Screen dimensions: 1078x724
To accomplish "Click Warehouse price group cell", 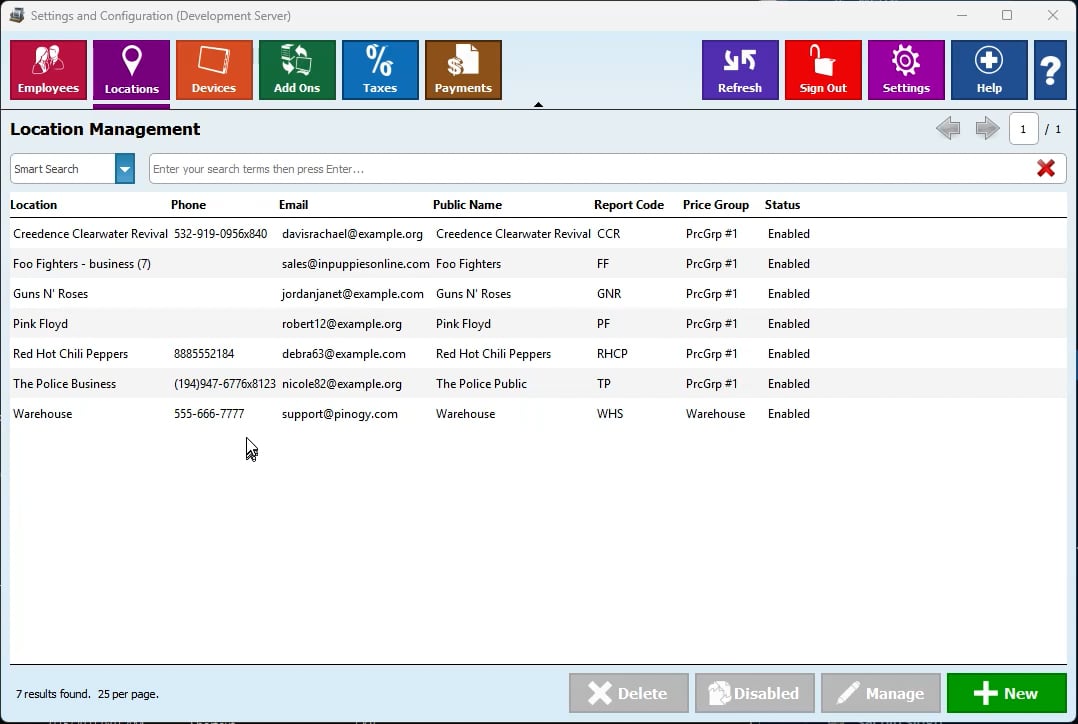I will coord(716,414).
